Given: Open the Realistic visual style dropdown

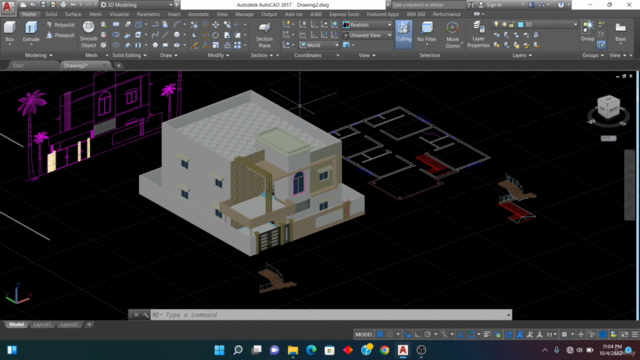Looking at the screenshot, I should point(367,25).
